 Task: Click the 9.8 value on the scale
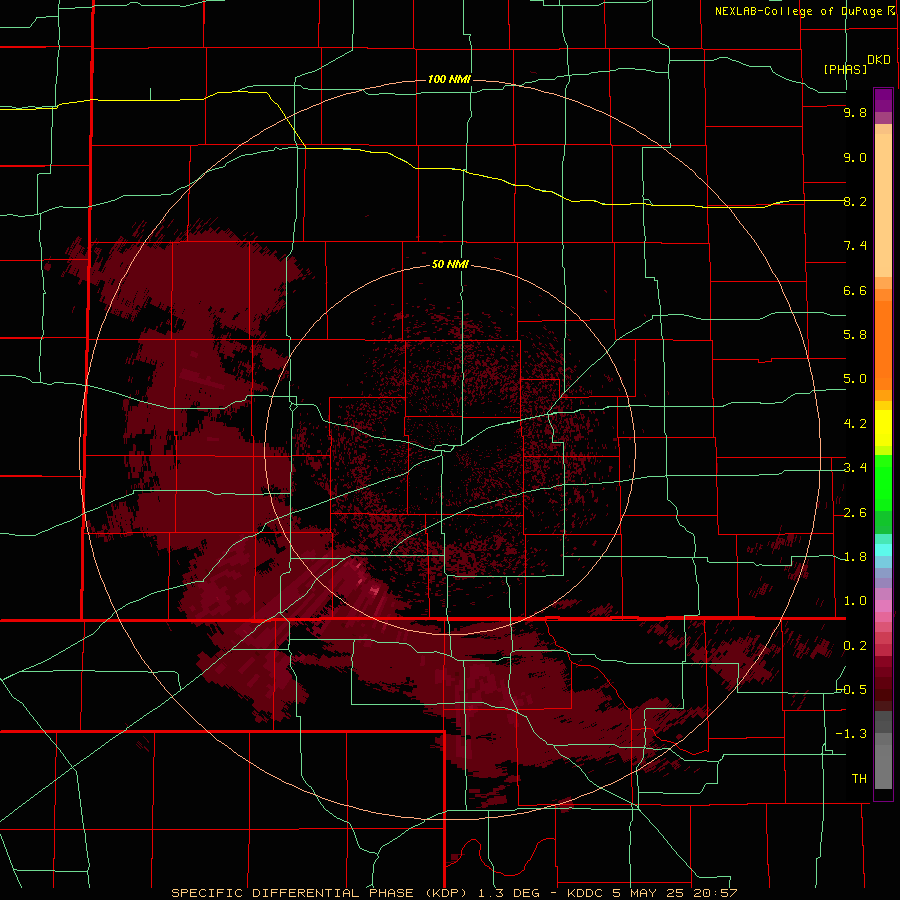[x=855, y=113]
